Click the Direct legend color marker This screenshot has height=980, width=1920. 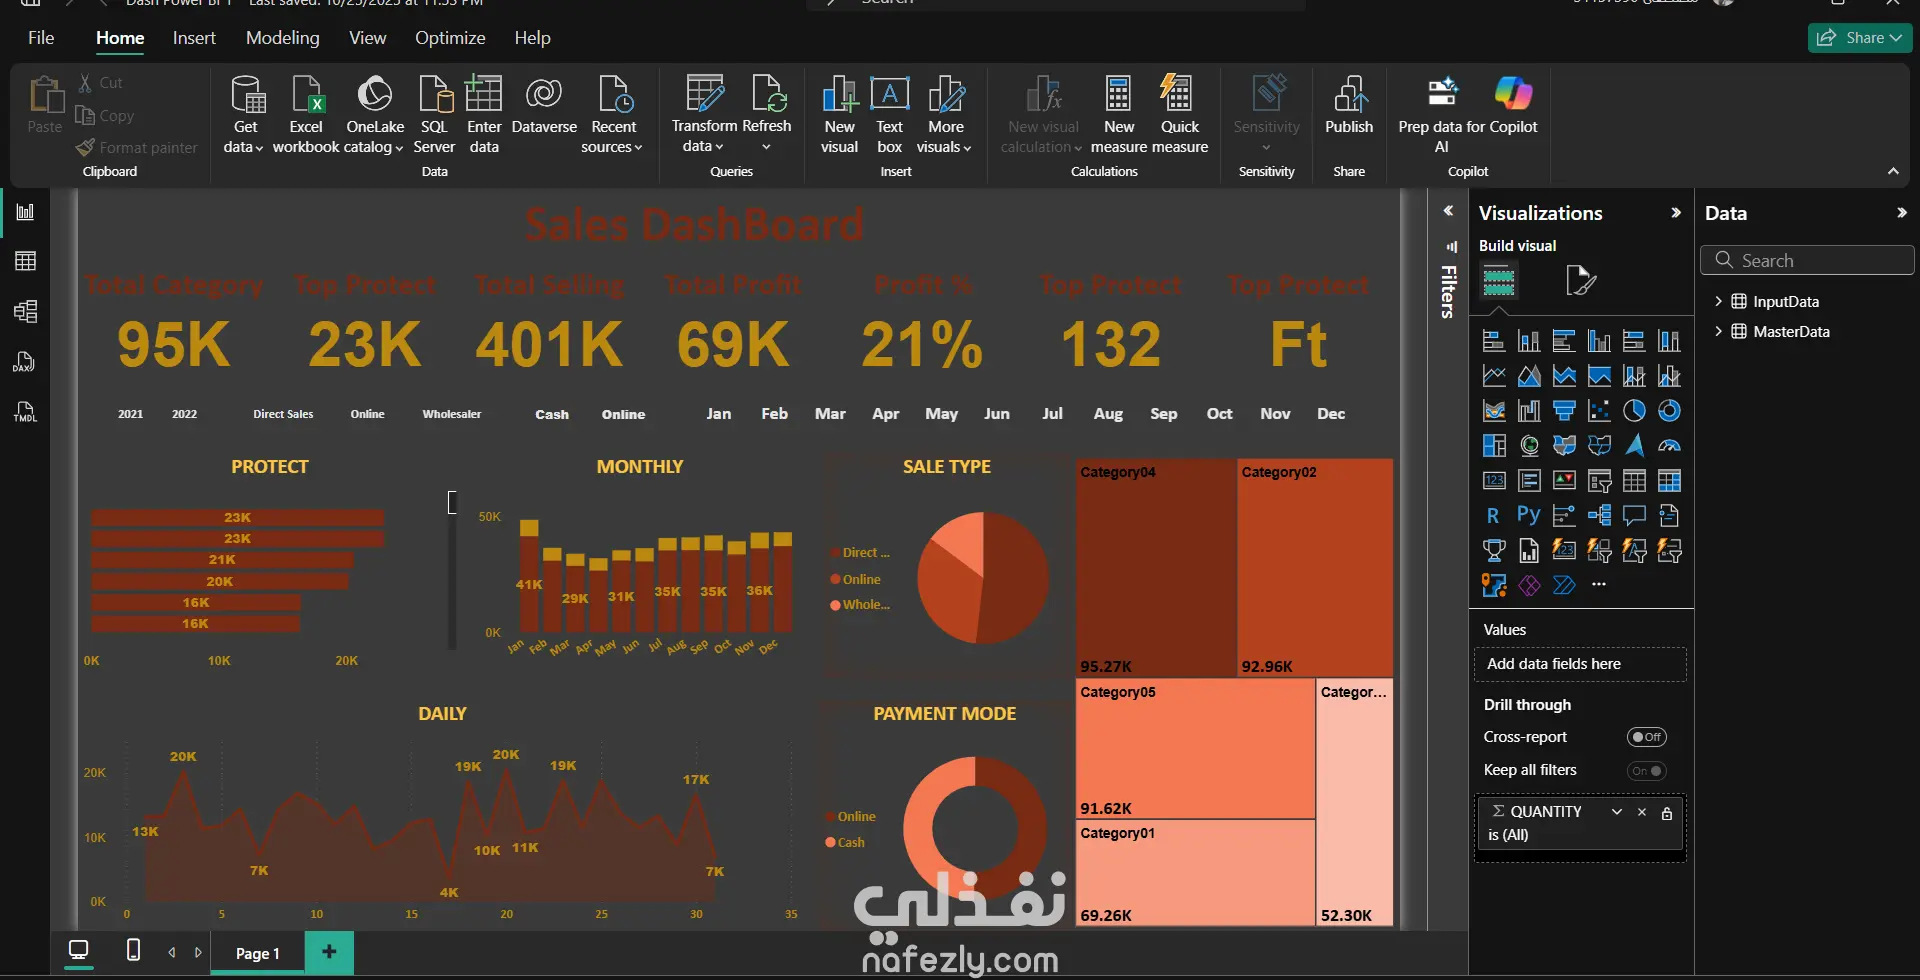pyautogui.click(x=834, y=553)
